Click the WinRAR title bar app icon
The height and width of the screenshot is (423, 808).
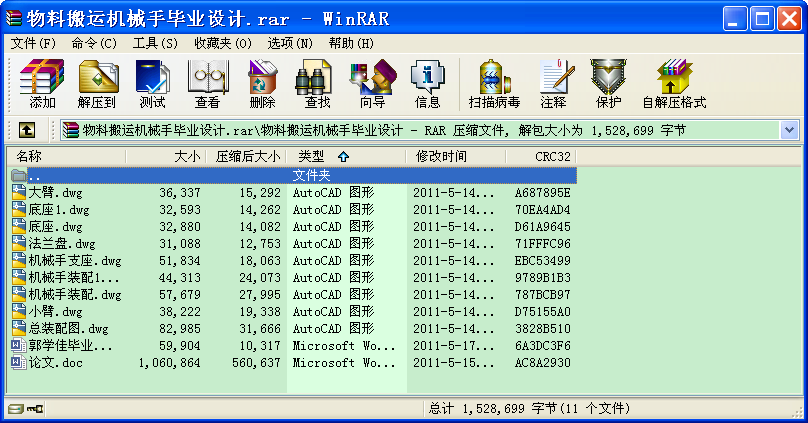pos(14,19)
